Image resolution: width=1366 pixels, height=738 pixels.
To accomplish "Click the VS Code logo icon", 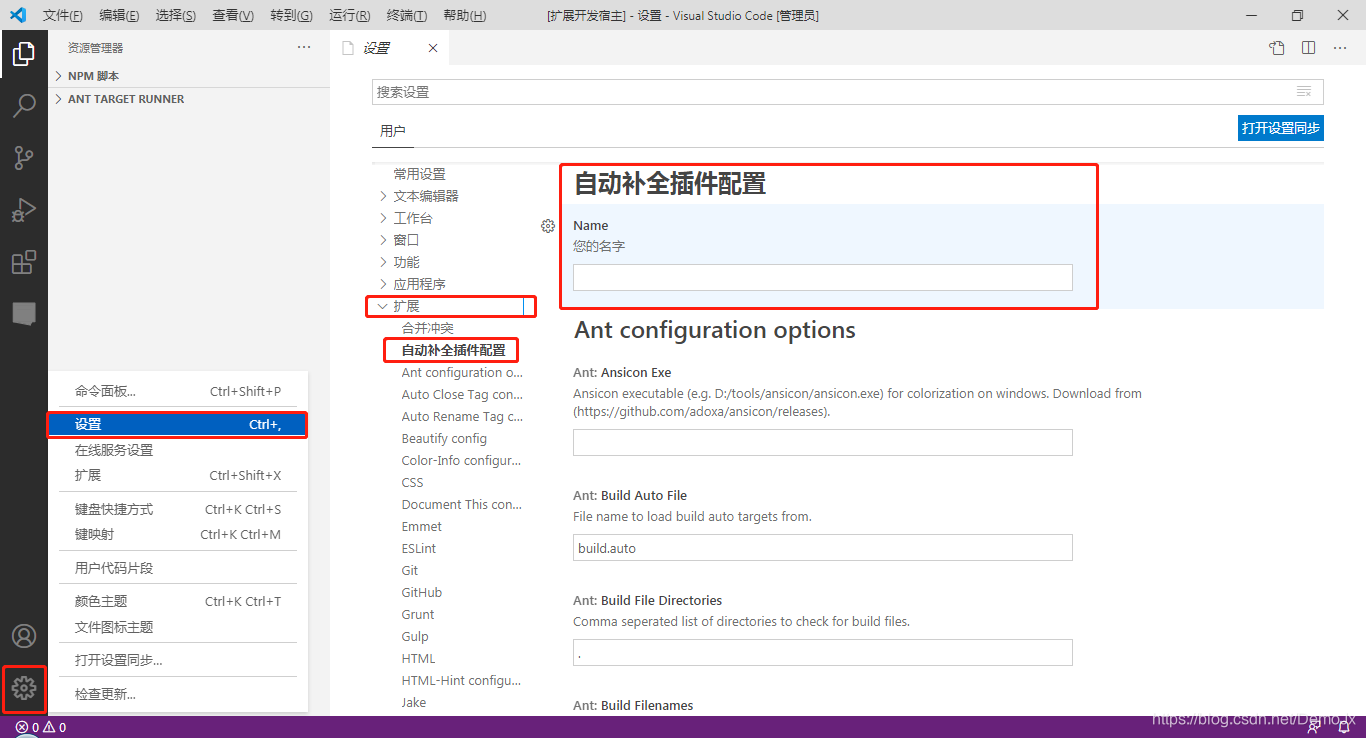I will coord(17,15).
